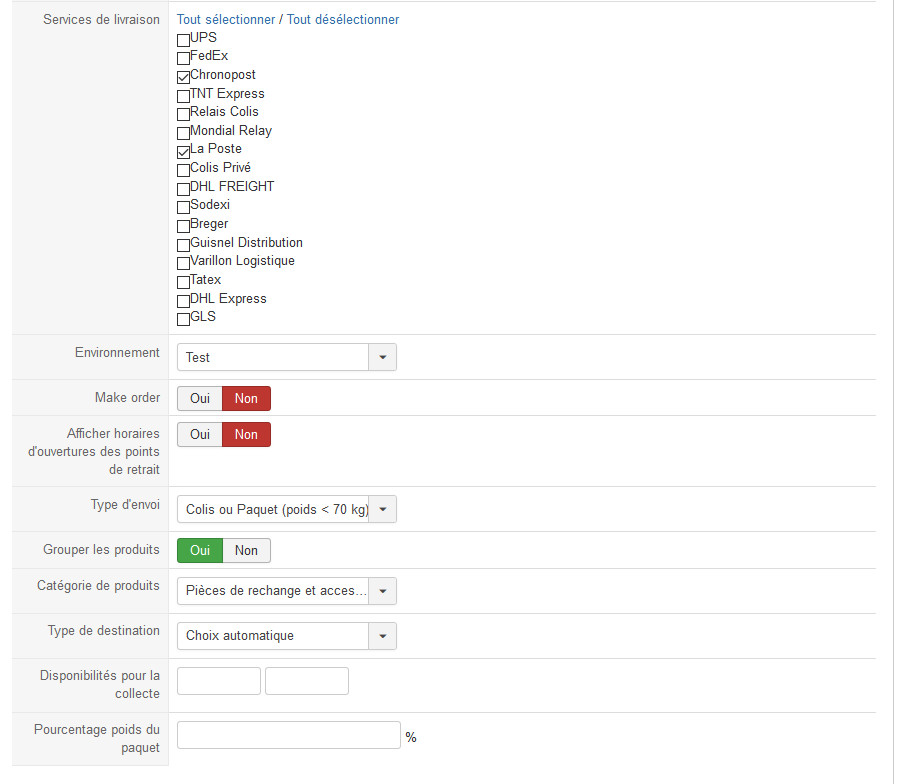Click the Type de destination dropdown arrow
The width and height of the screenshot is (904, 784).
(382, 636)
